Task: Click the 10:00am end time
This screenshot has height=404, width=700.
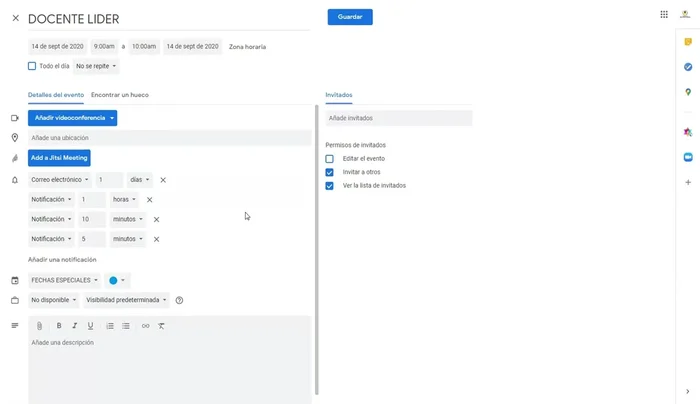Action: click(x=144, y=46)
